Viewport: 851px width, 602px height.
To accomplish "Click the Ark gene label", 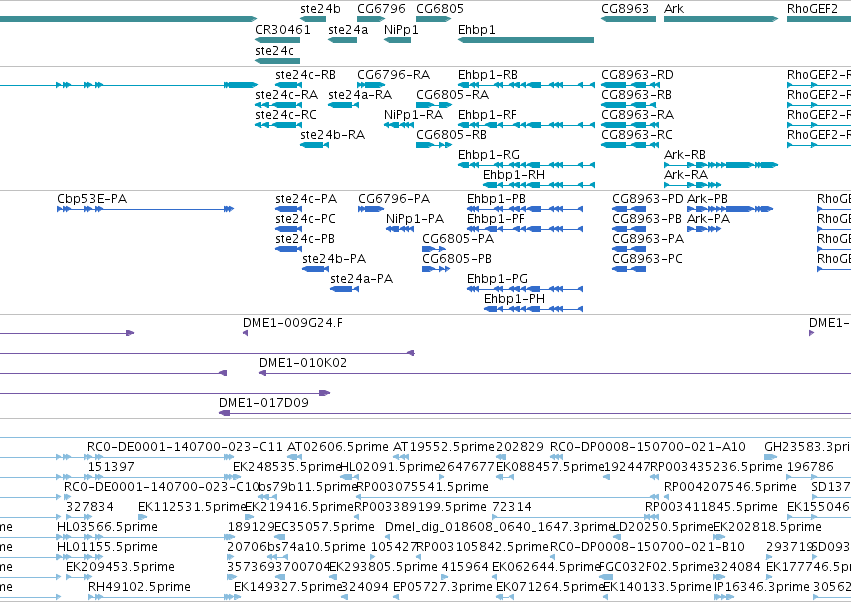I will click(674, 9).
